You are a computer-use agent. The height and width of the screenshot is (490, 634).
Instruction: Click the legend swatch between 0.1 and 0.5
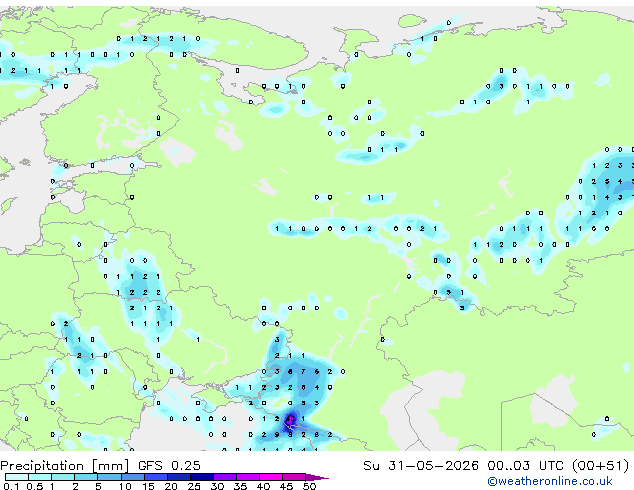click(17, 477)
